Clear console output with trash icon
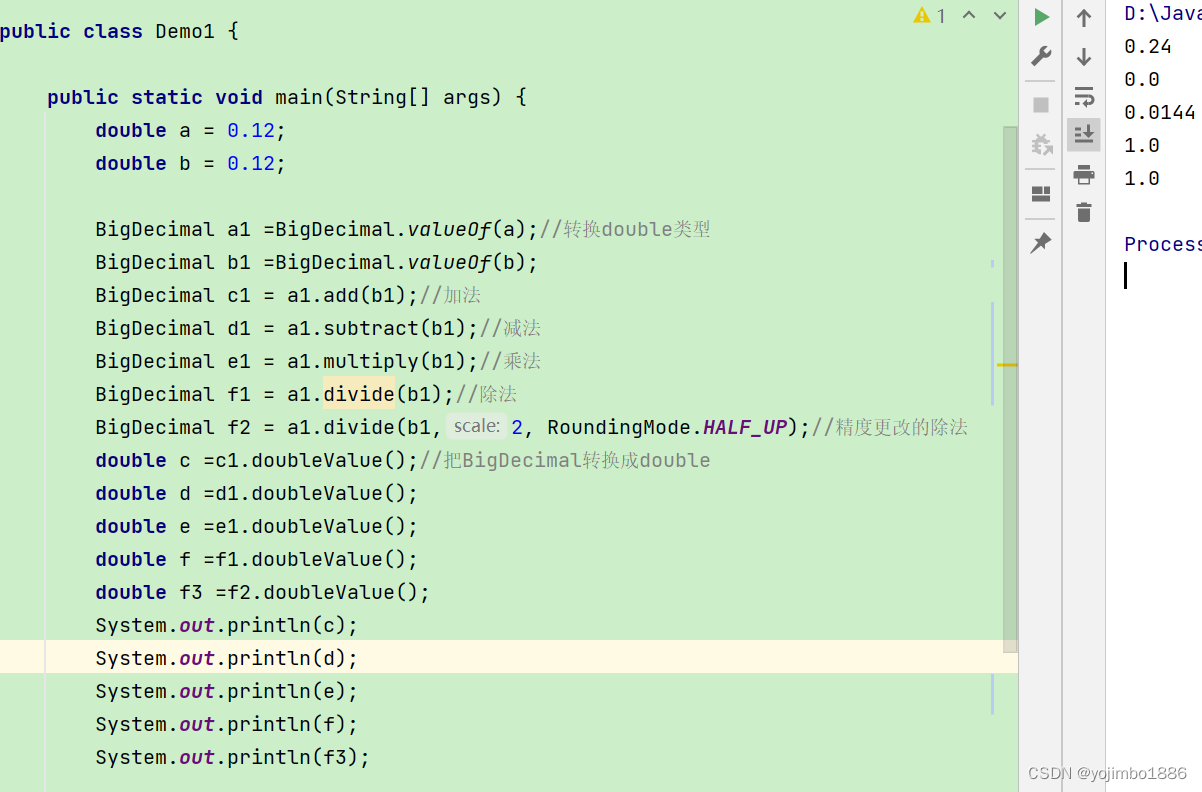Image resolution: width=1202 pixels, height=792 pixels. (x=1084, y=212)
